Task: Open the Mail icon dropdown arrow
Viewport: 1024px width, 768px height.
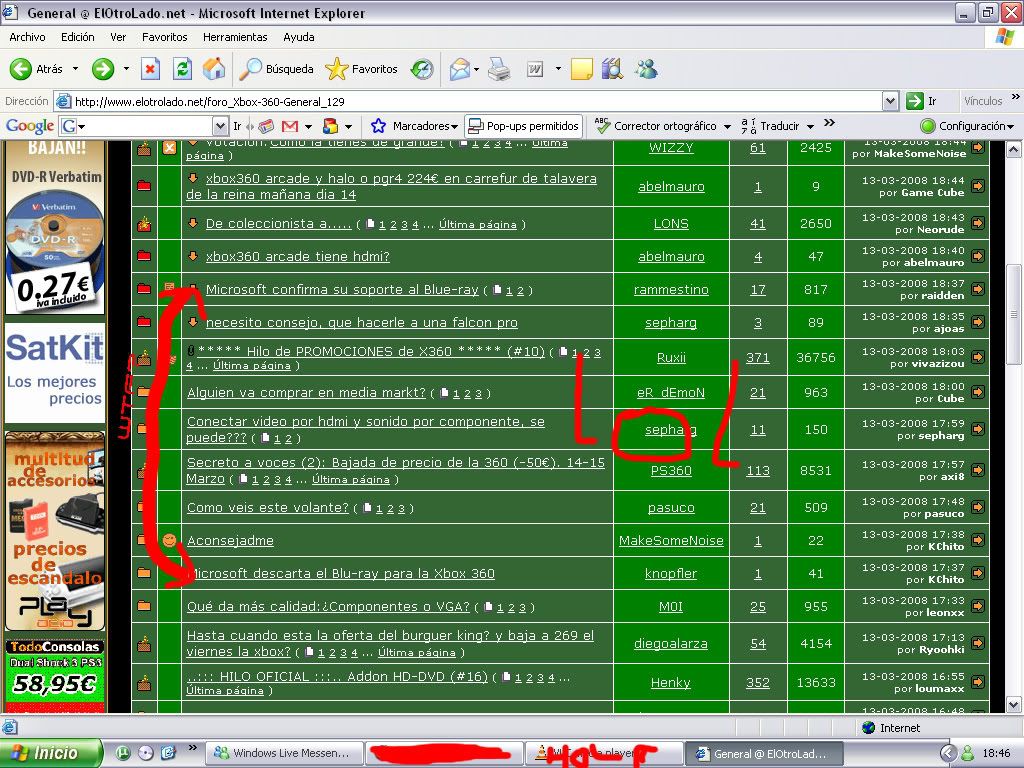Action: pyautogui.click(x=477, y=69)
